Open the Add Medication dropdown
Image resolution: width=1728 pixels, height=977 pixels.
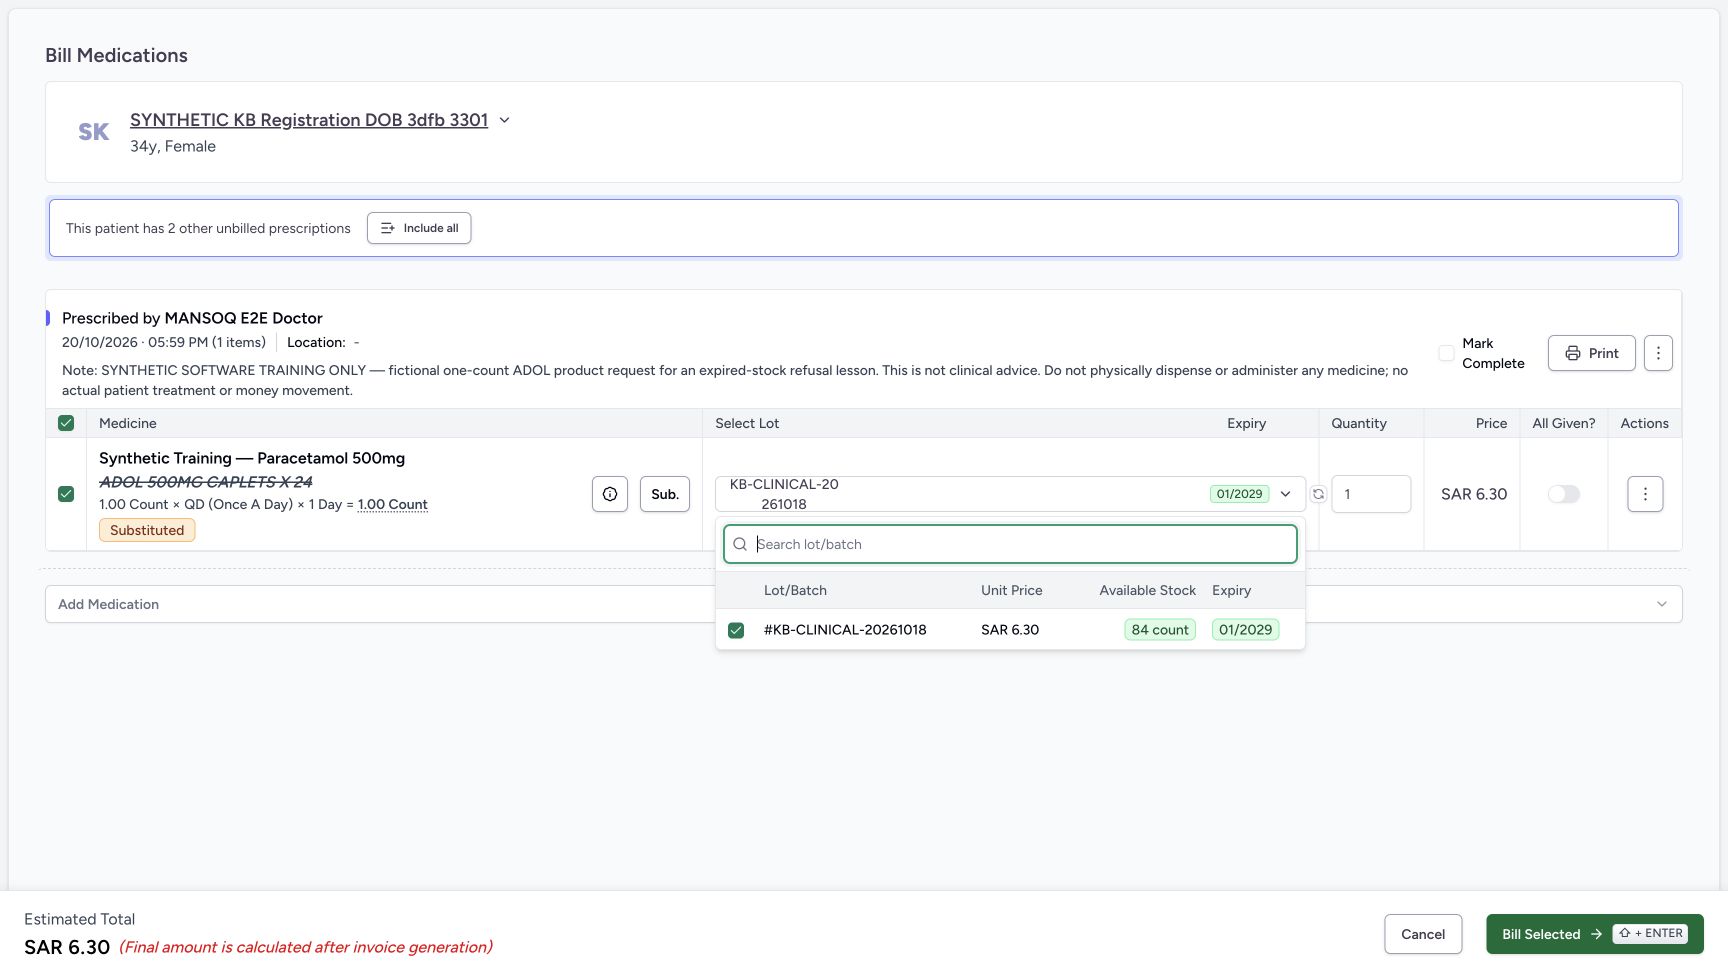point(864,604)
